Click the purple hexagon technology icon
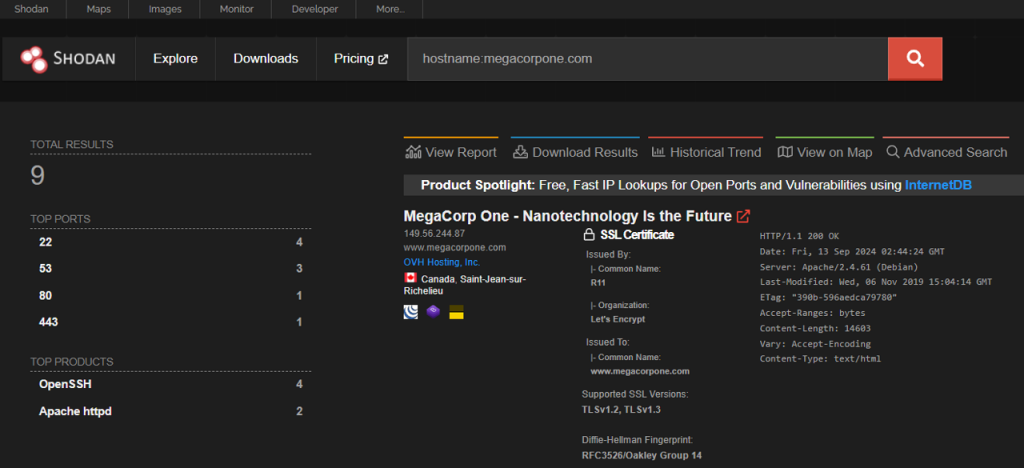 [x=433, y=312]
